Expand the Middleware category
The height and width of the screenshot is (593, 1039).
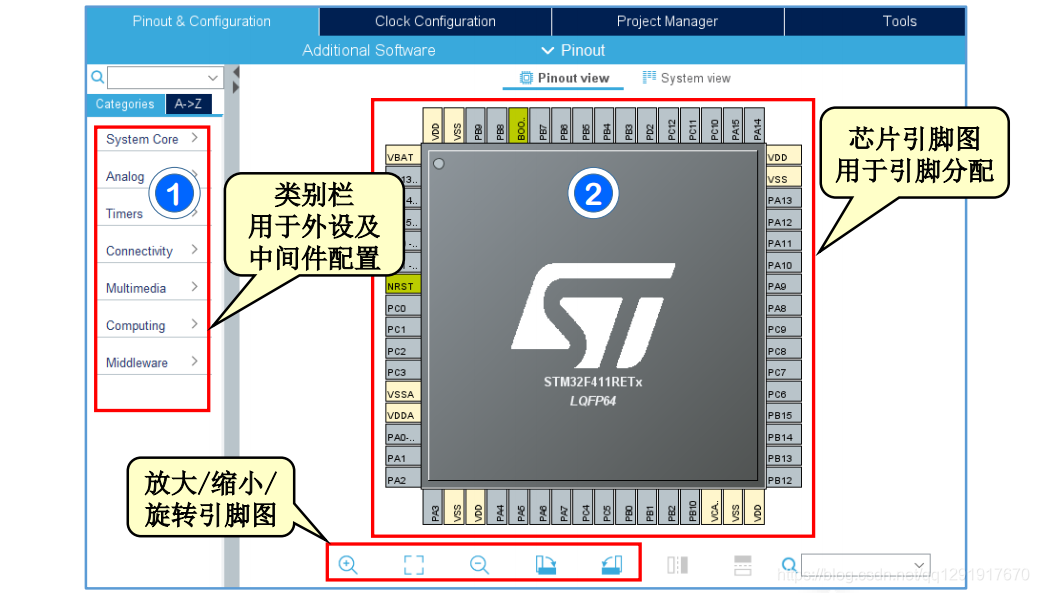[x=152, y=362]
